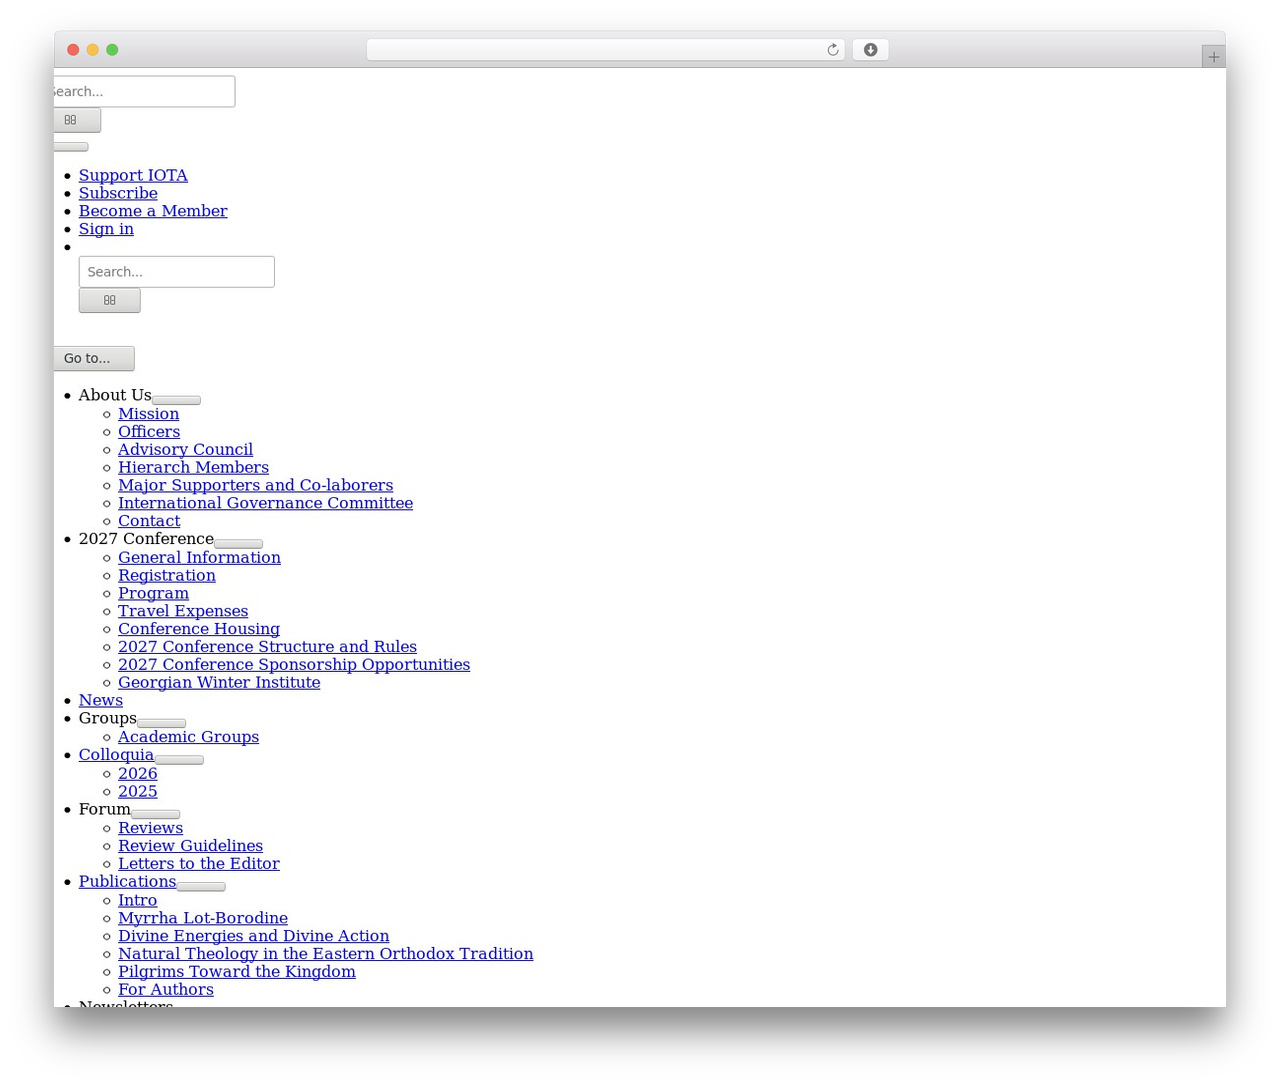Expand the About Us submenu toggle
This screenshot has width=1280, height=1084.
(x=176, y=400)
